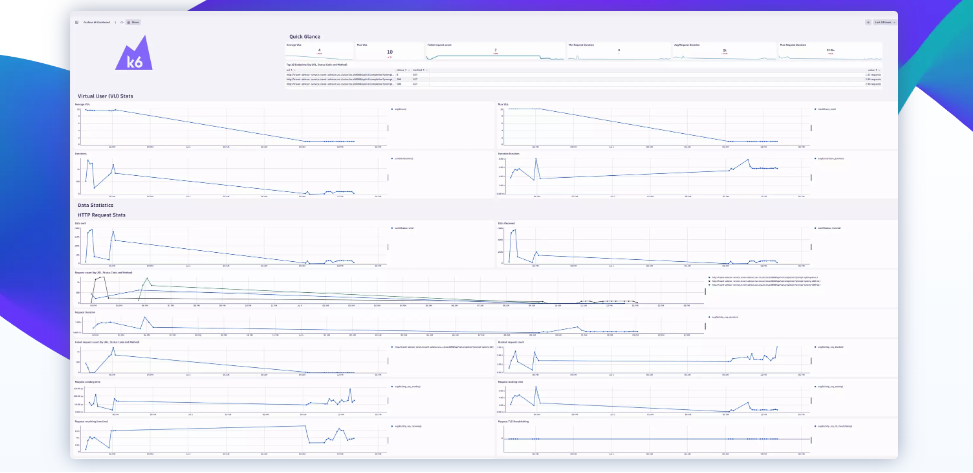The height and width of the screenshot is (473, 973).
Task: Click the Share button in the header
Action: pyautogui.click(x=133, y=22)
